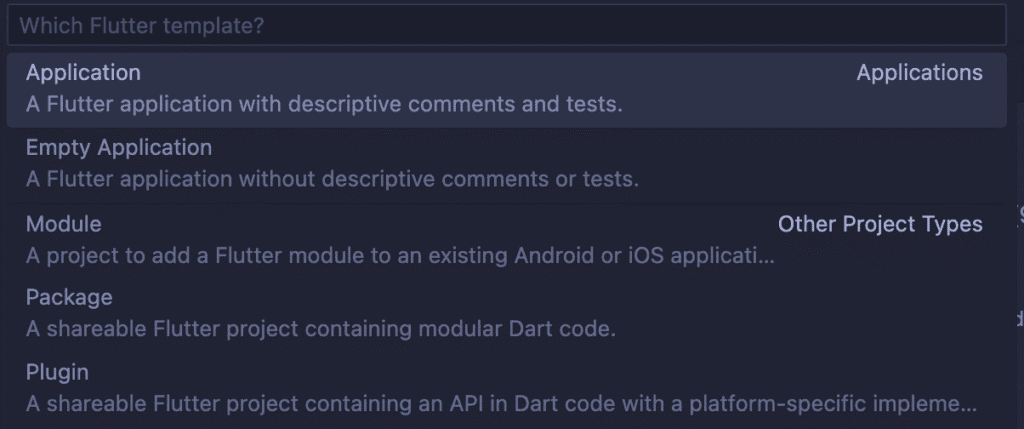Click the 'Plugin' title text

point(57,372)
